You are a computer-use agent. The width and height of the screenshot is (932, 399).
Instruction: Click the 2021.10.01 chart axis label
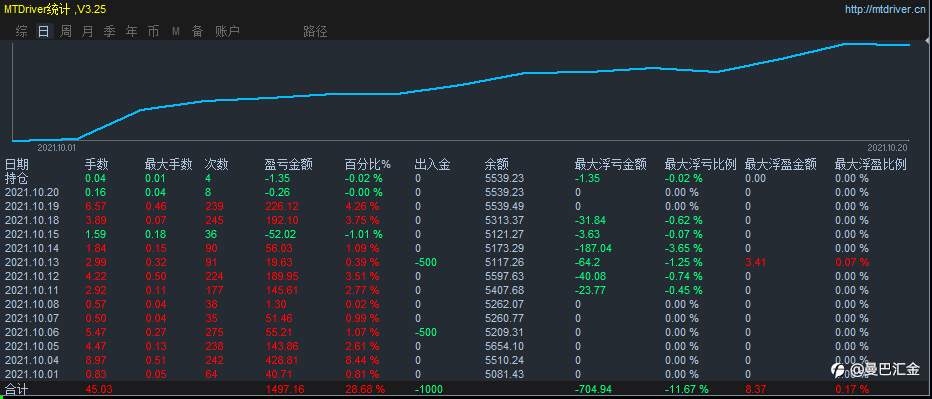point(57,147)
